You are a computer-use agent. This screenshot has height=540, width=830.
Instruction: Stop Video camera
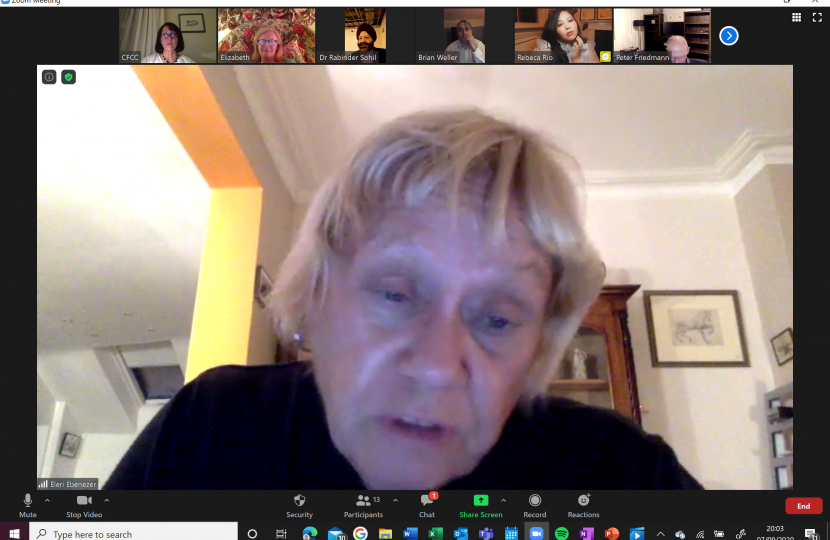click(84, 504)
